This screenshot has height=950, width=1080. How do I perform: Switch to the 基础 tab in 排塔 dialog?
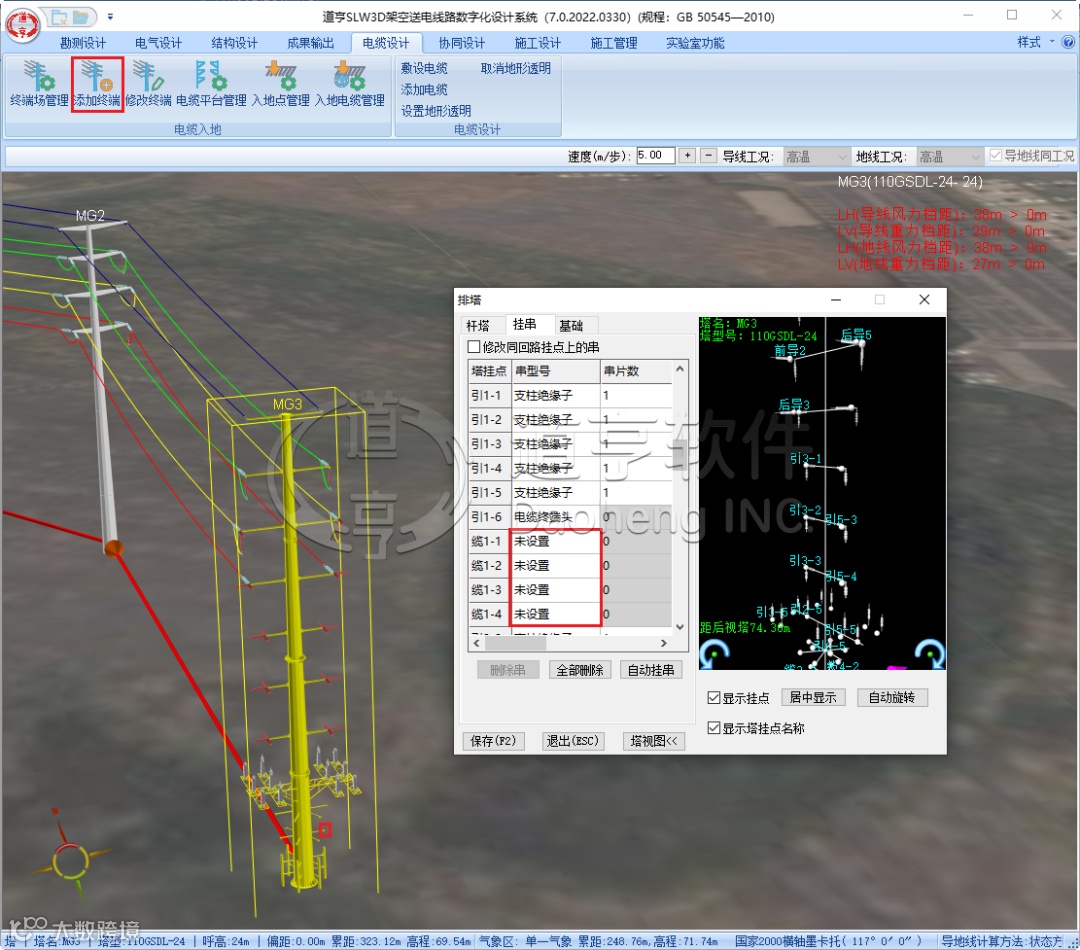pyautogui.click(x=571, y=325)
